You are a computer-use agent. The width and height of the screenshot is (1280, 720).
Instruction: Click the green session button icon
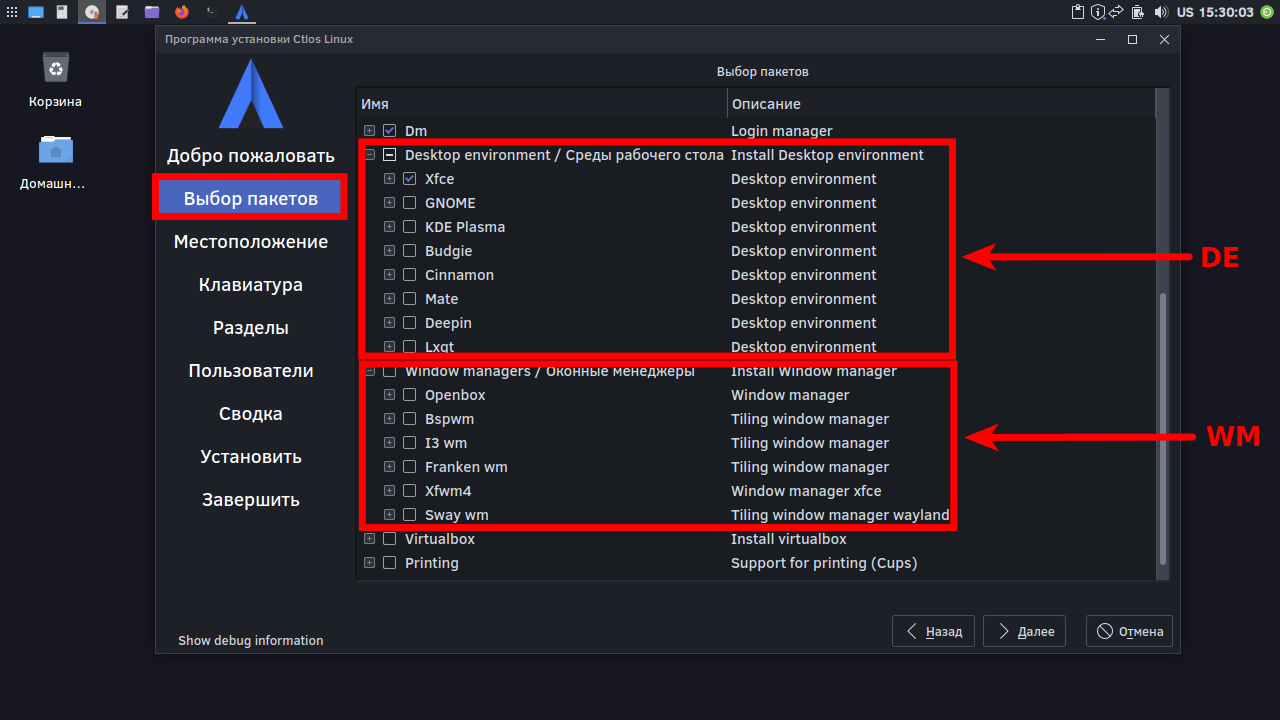pos(1267,12)
